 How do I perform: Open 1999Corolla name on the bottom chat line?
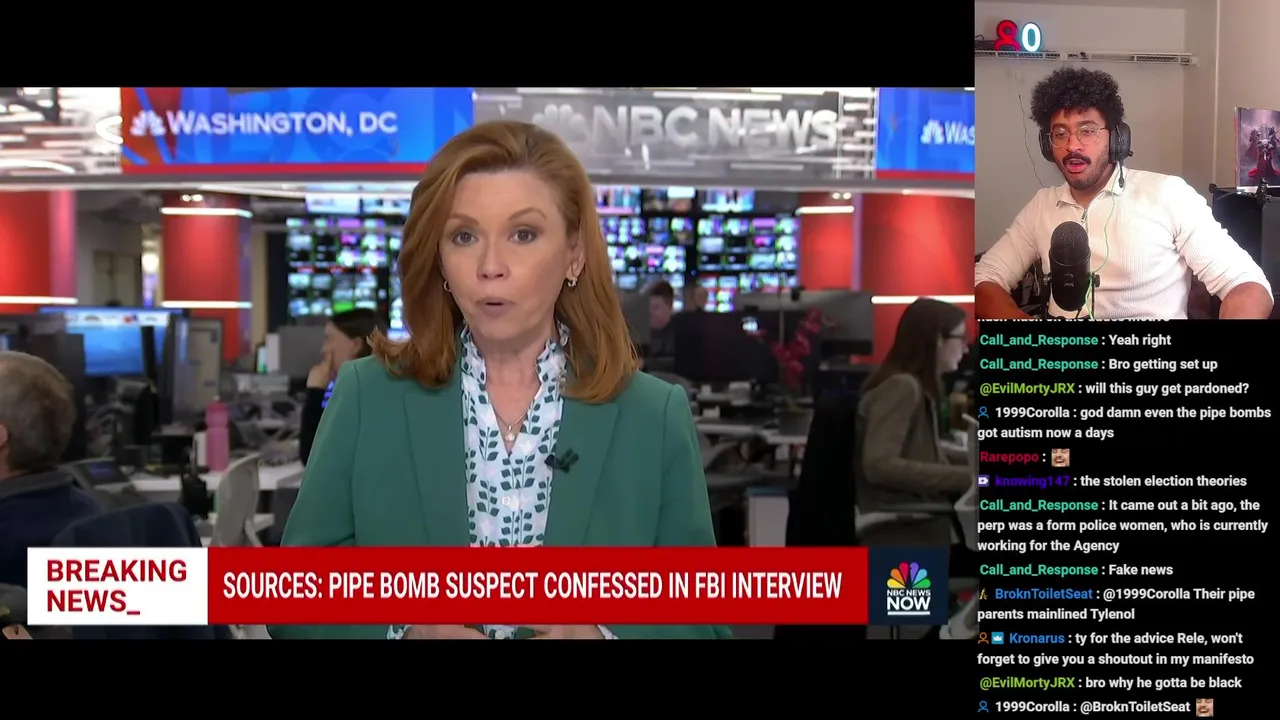[1032, 707]
